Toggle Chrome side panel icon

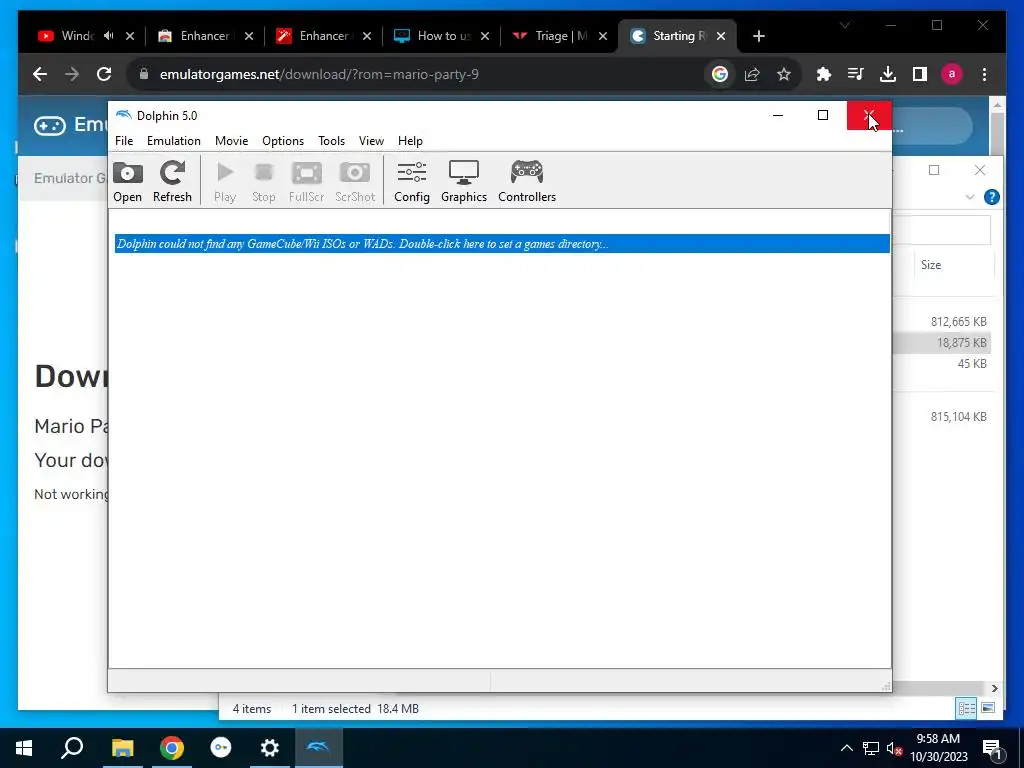click(x=920, y=74)
